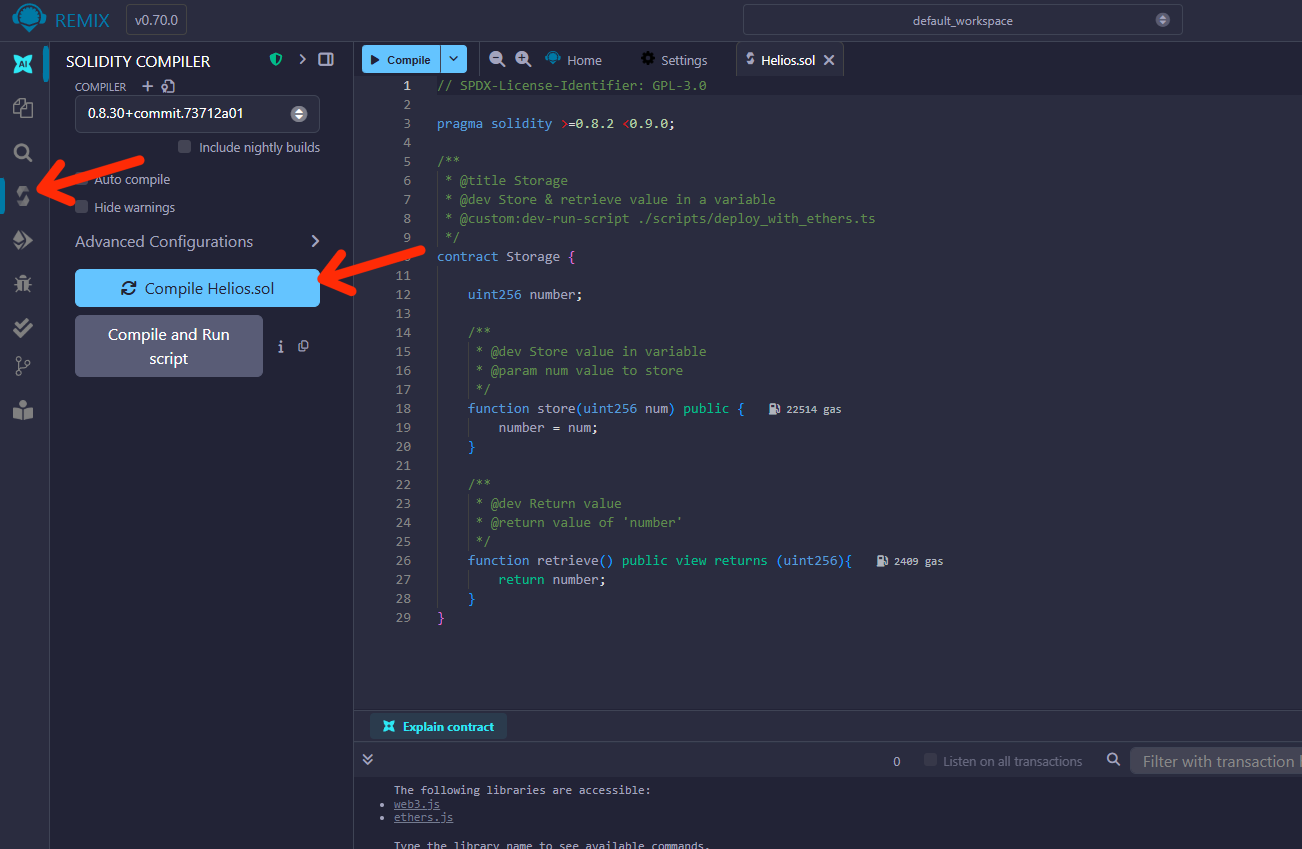
Task: Click the plus icon beside COMPILER label
Action: pos(147,87)
